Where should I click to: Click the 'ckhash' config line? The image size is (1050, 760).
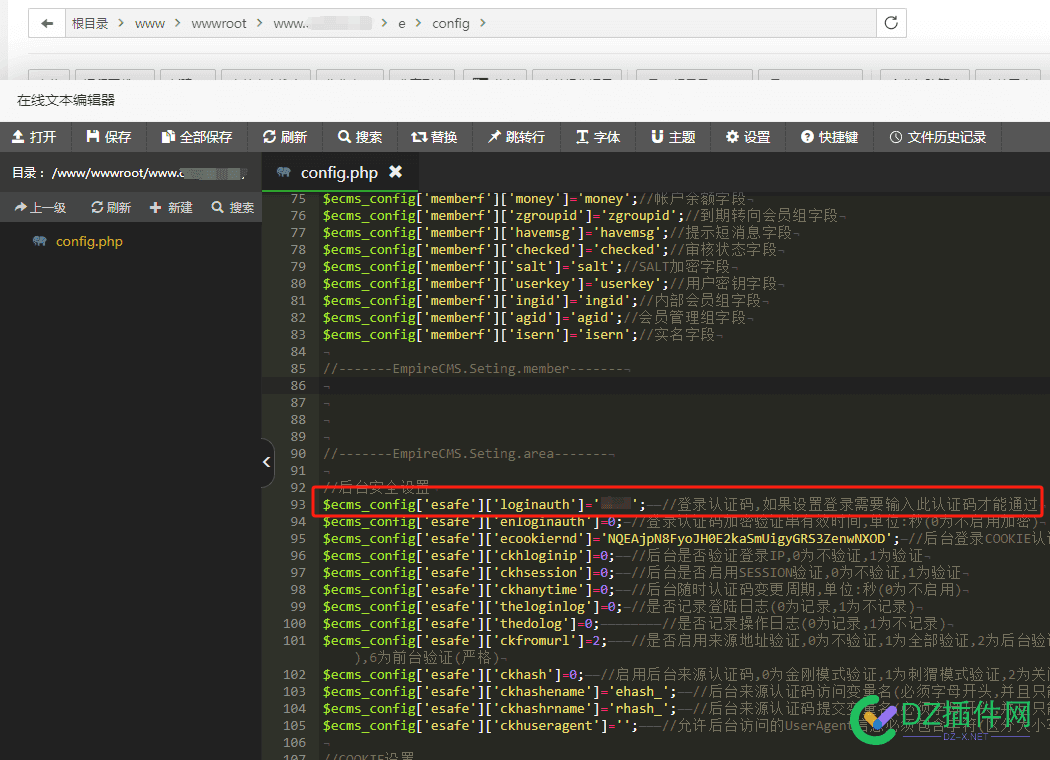[686, 674]
